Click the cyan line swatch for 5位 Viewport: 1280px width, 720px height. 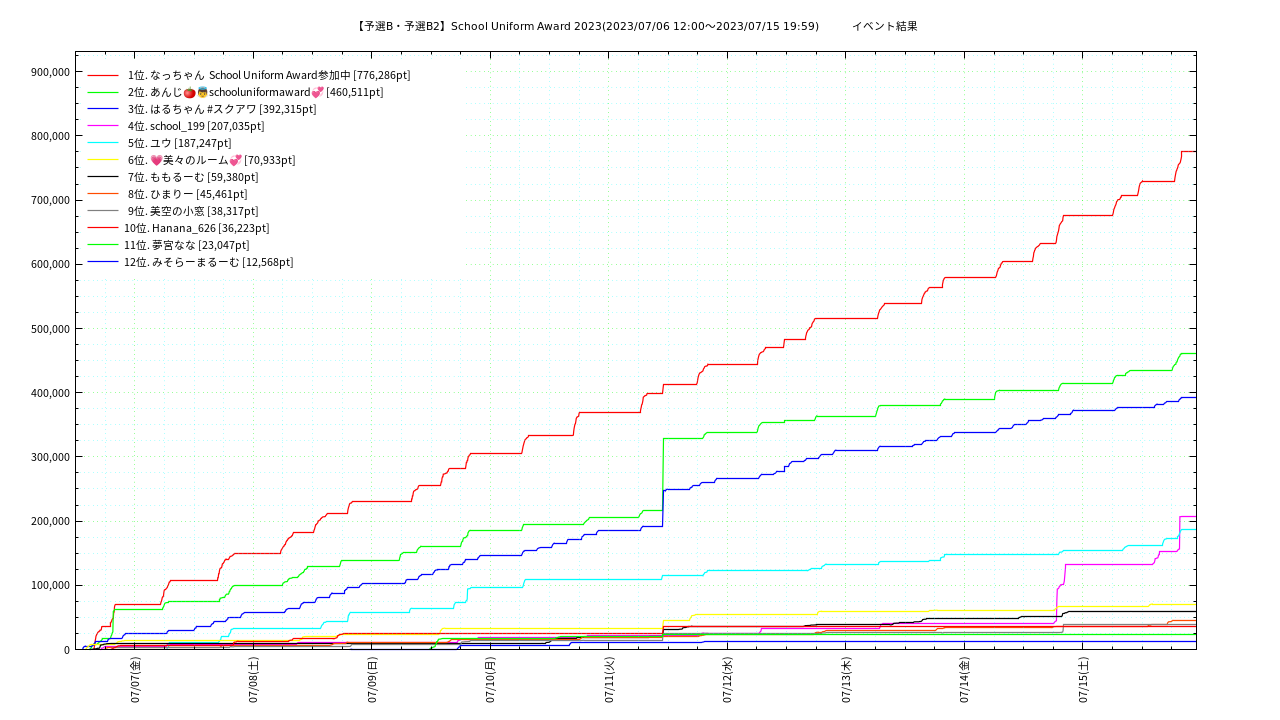click(x=103, y=143)
